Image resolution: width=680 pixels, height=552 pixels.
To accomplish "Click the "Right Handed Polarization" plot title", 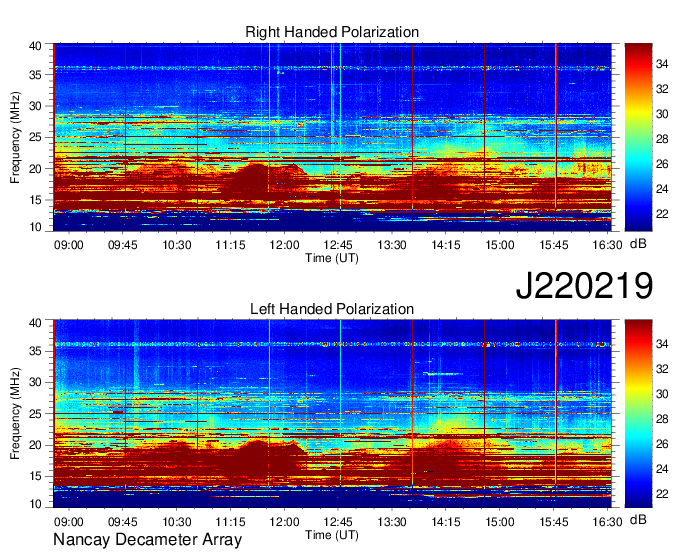I will [332, 32].
